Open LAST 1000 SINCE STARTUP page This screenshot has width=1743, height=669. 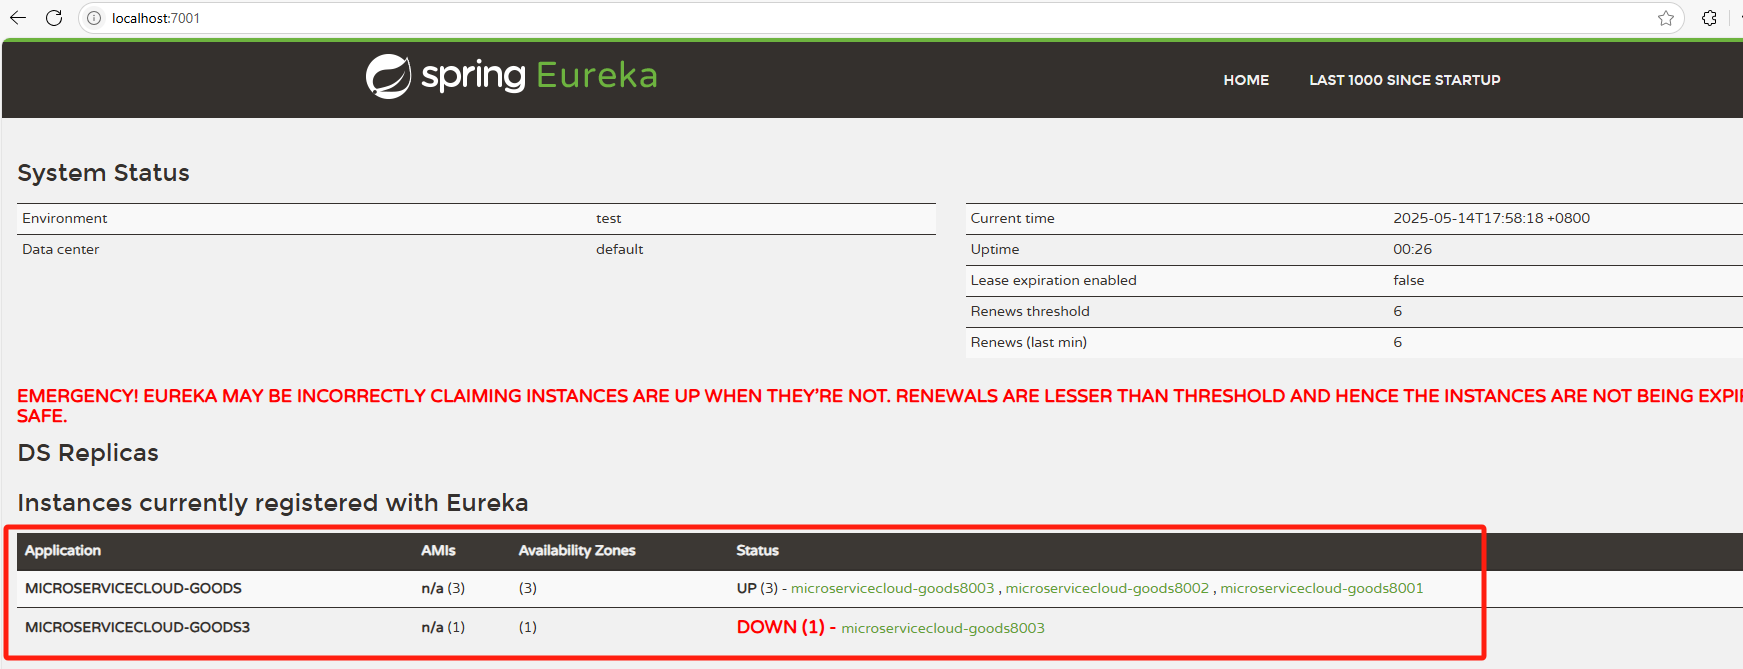(1405, 80)
